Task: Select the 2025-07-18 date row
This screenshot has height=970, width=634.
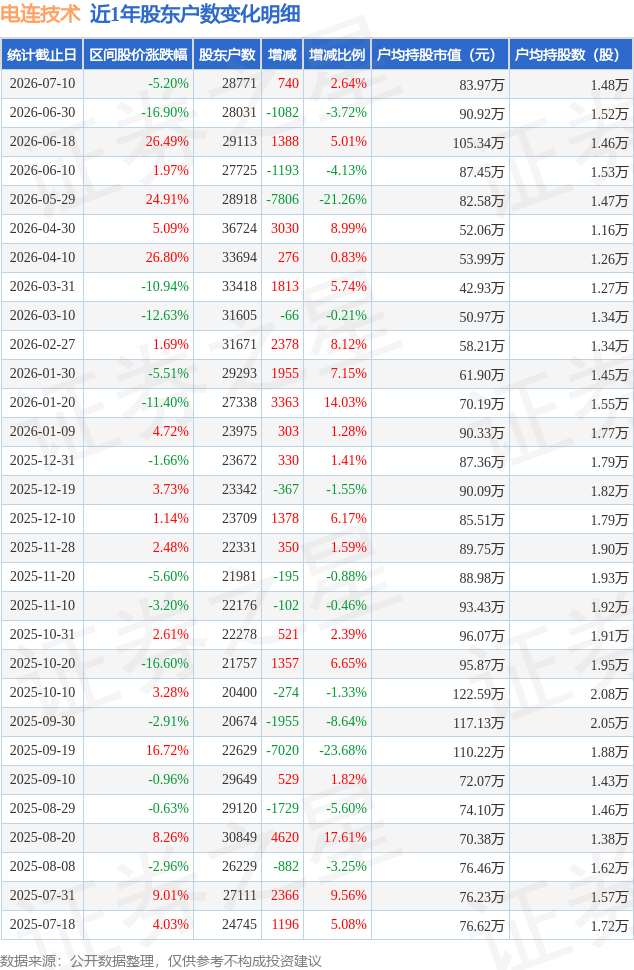Action: [x=317, y=924]
